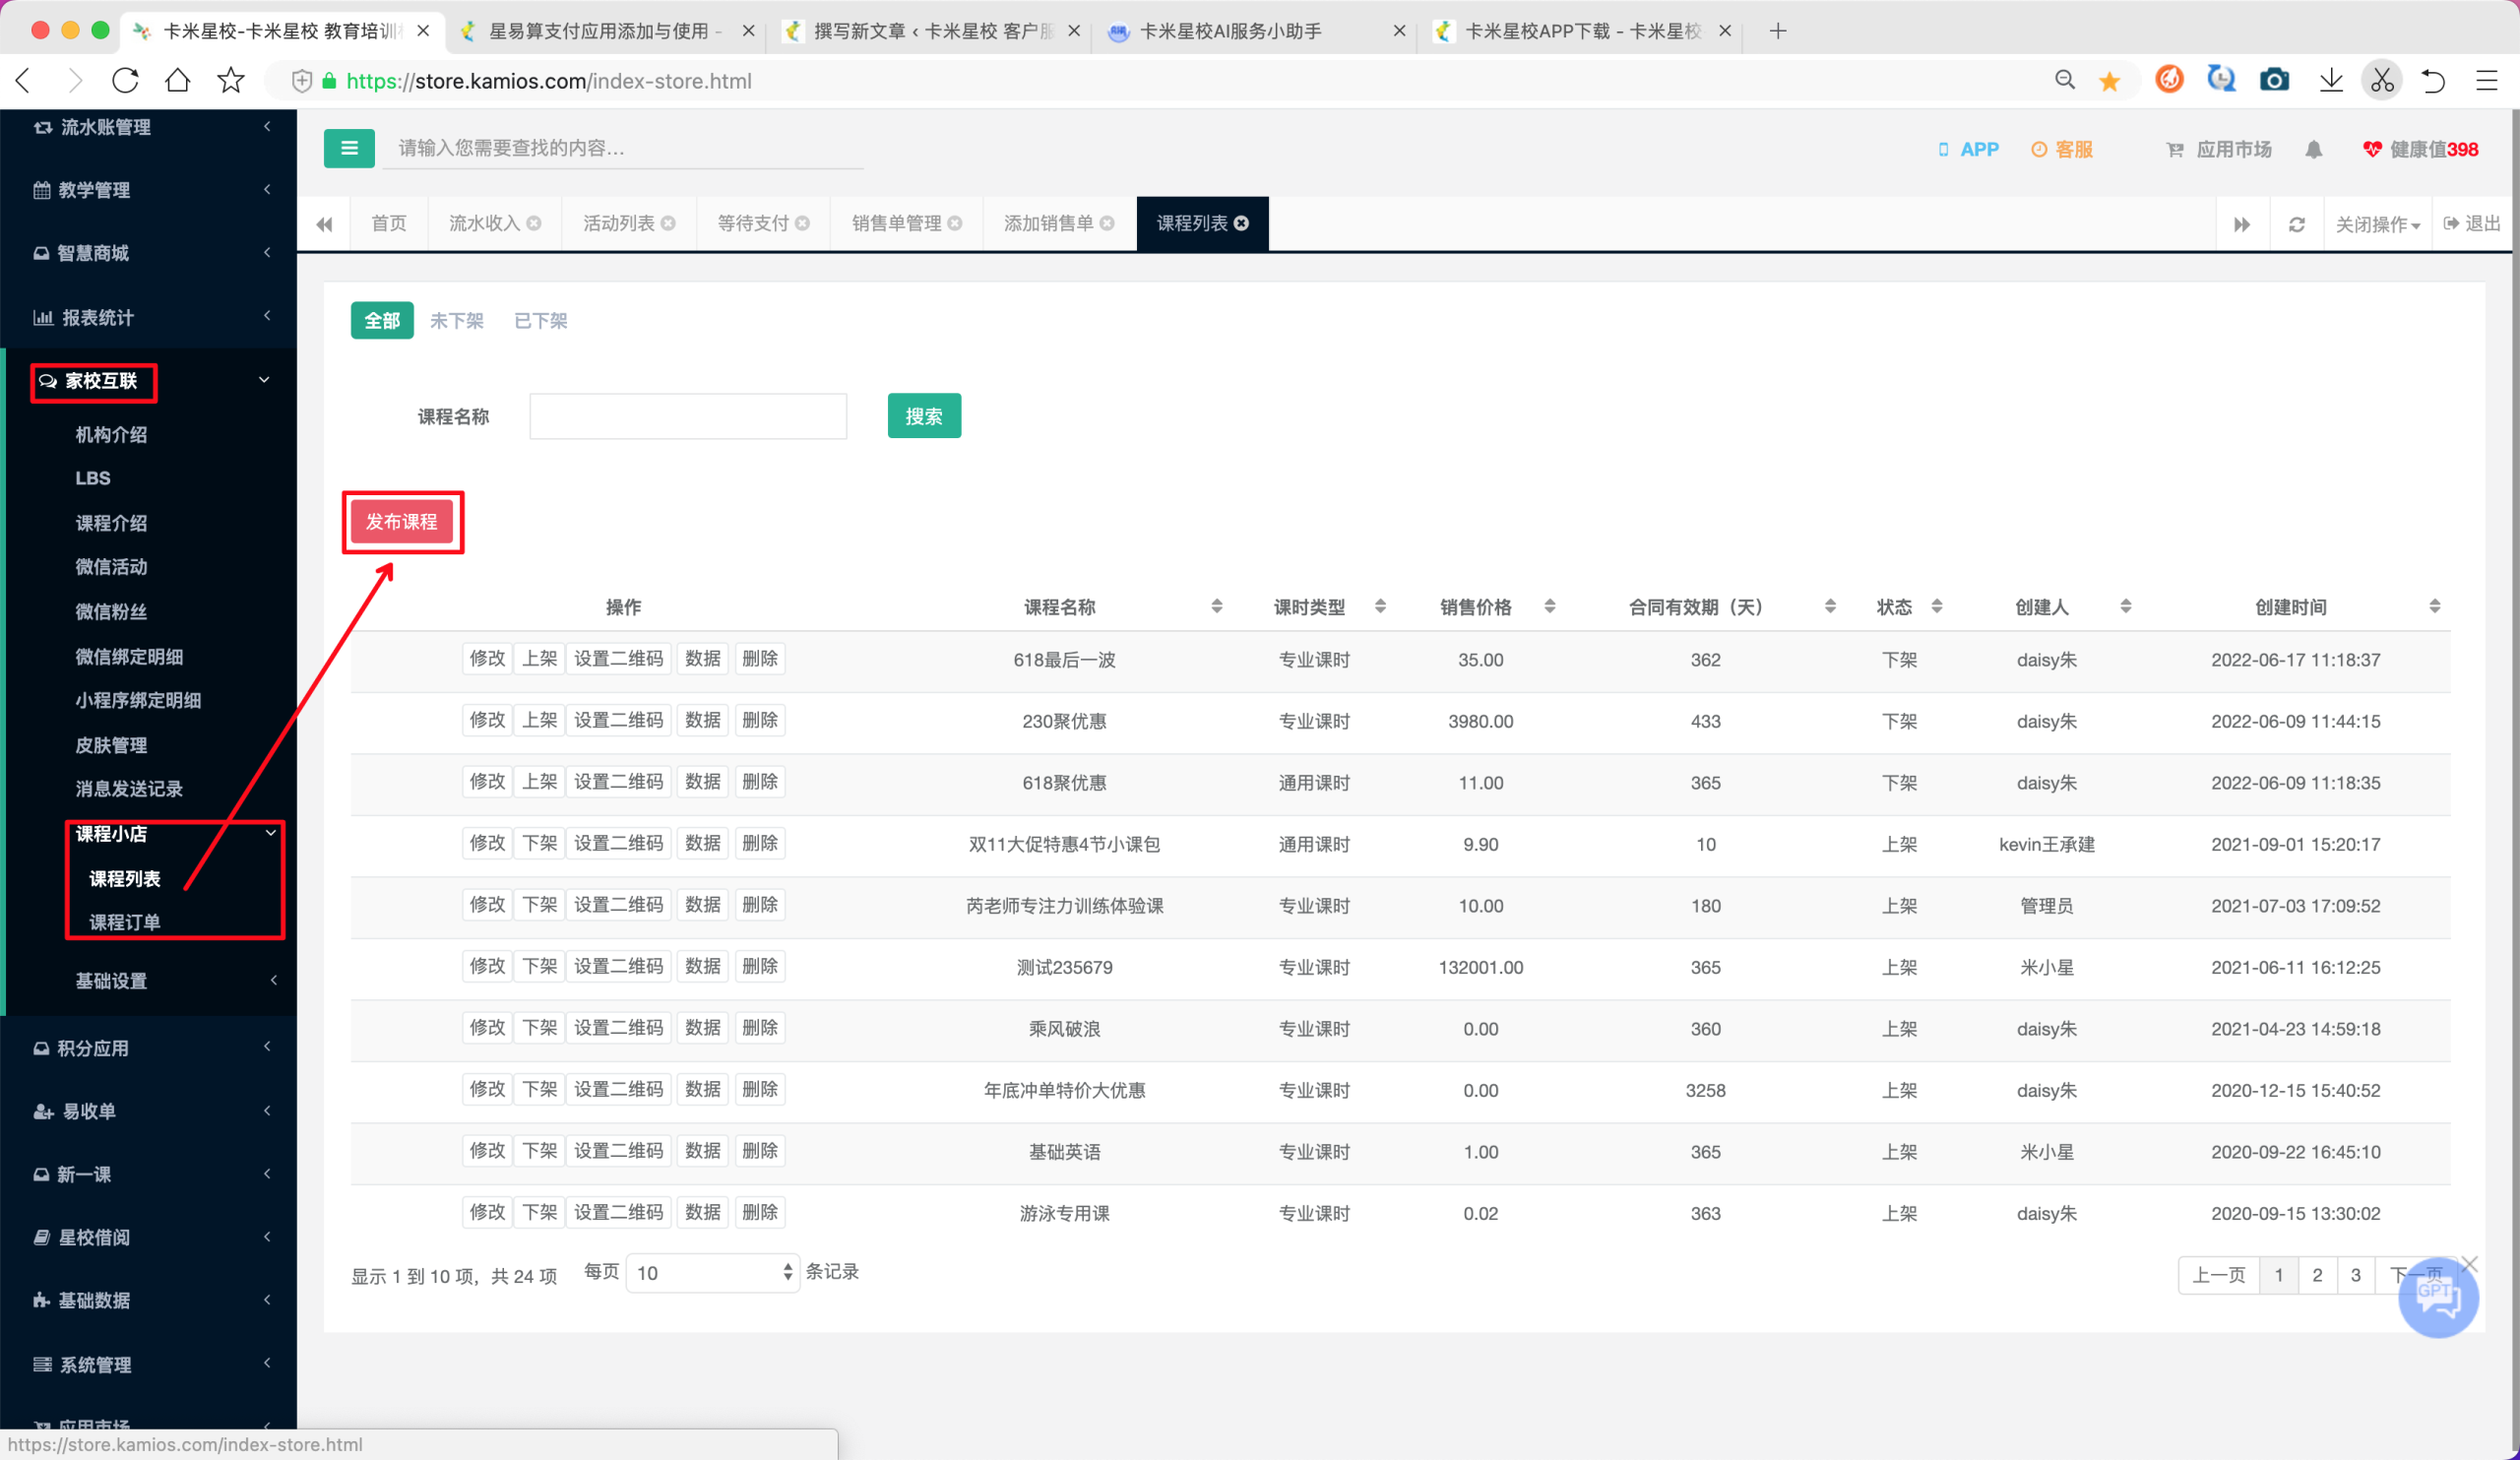
Task: Expand the 教学管理 sidebar menu
Action: coord(150,190)
